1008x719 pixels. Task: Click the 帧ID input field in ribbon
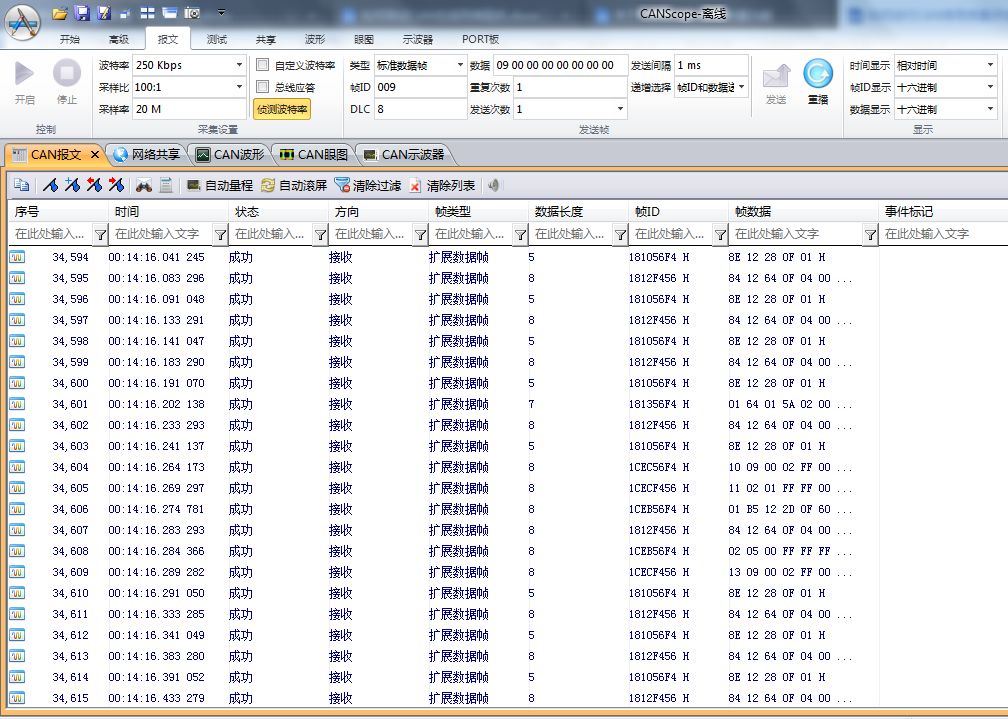[x=420, y=87]
